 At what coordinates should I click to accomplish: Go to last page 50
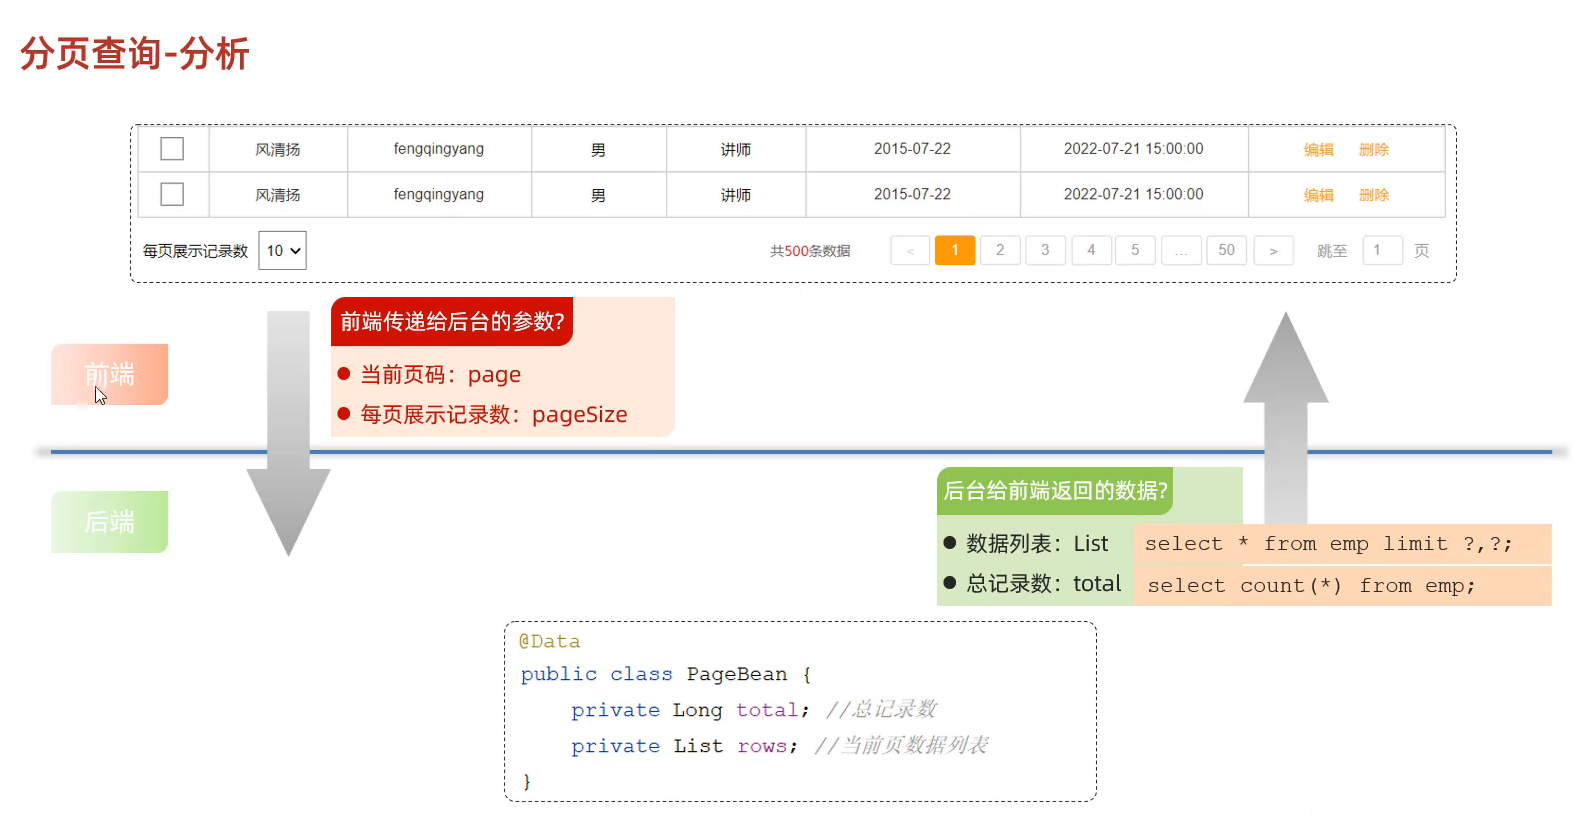point(1226,250)
